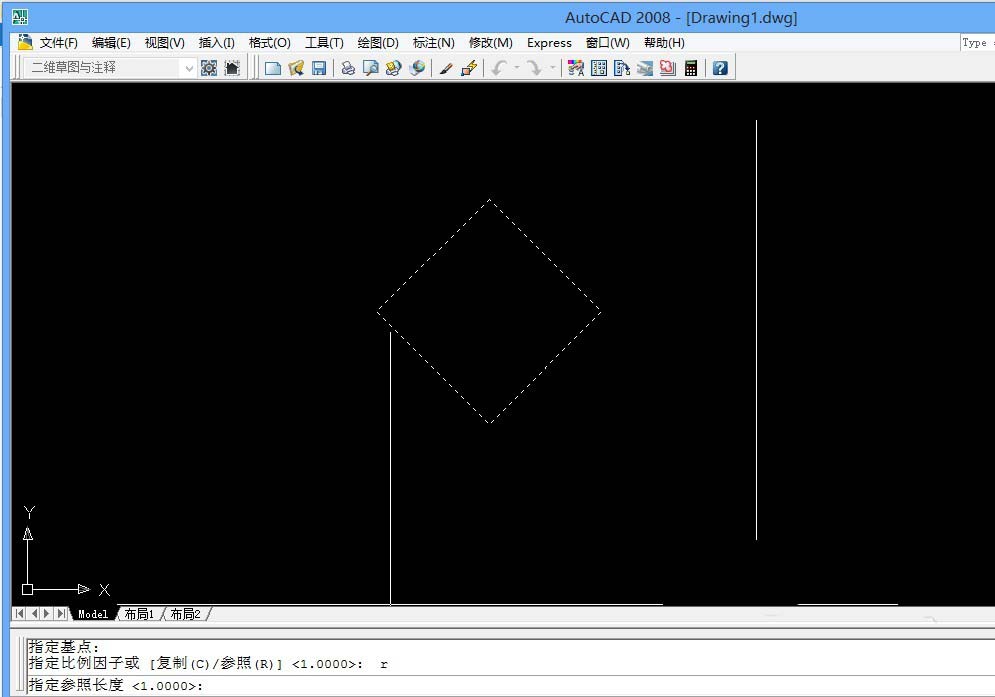Save the drawing with floppy disk icon

pyautogui.click(x=319, y=68)
